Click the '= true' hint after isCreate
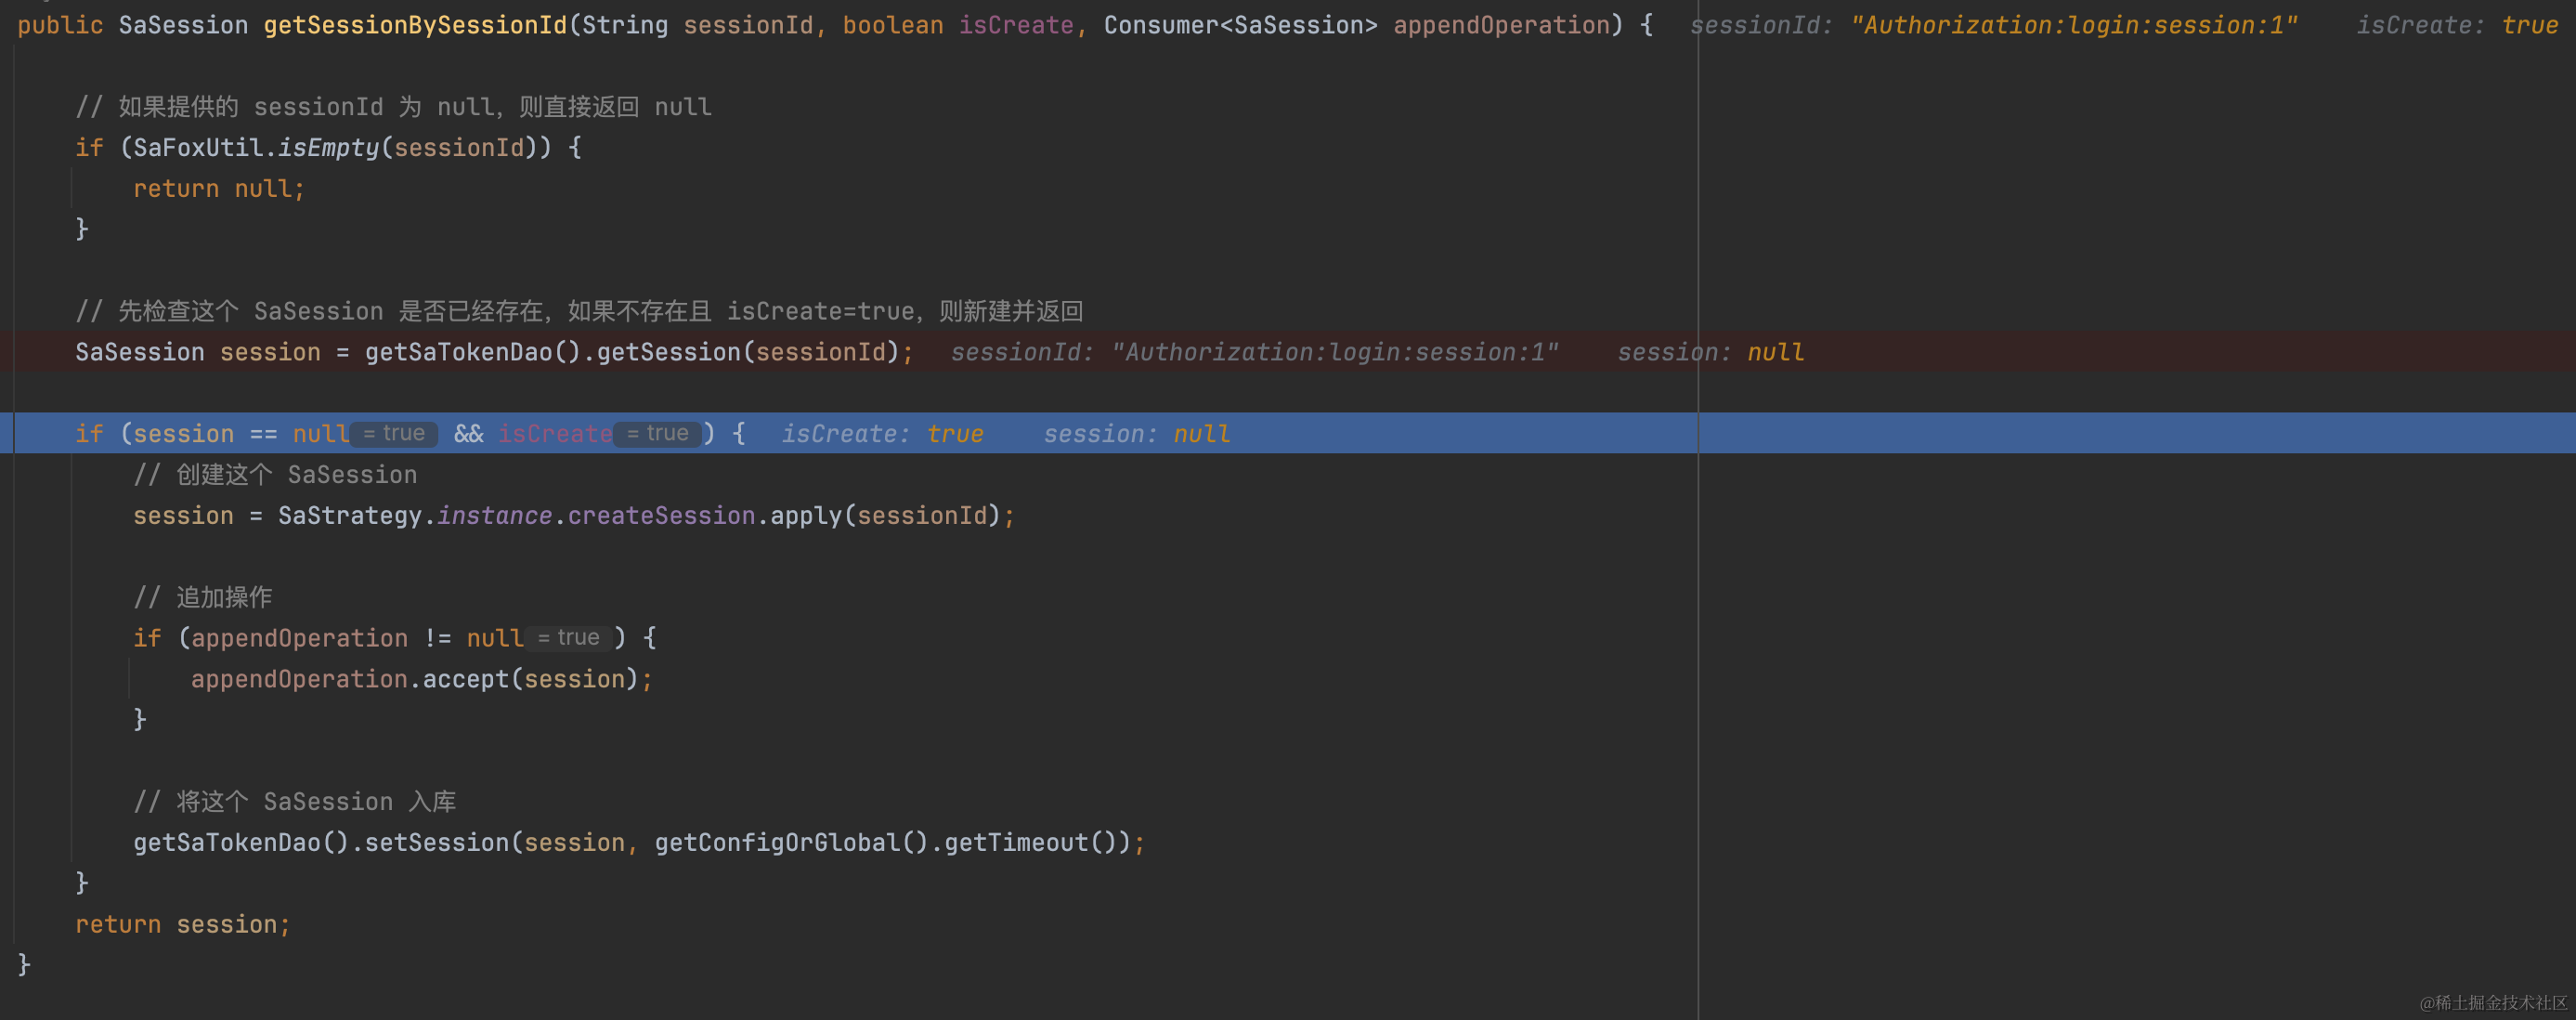Viewport: 2576px width, 1020px height. click(658, 434)
